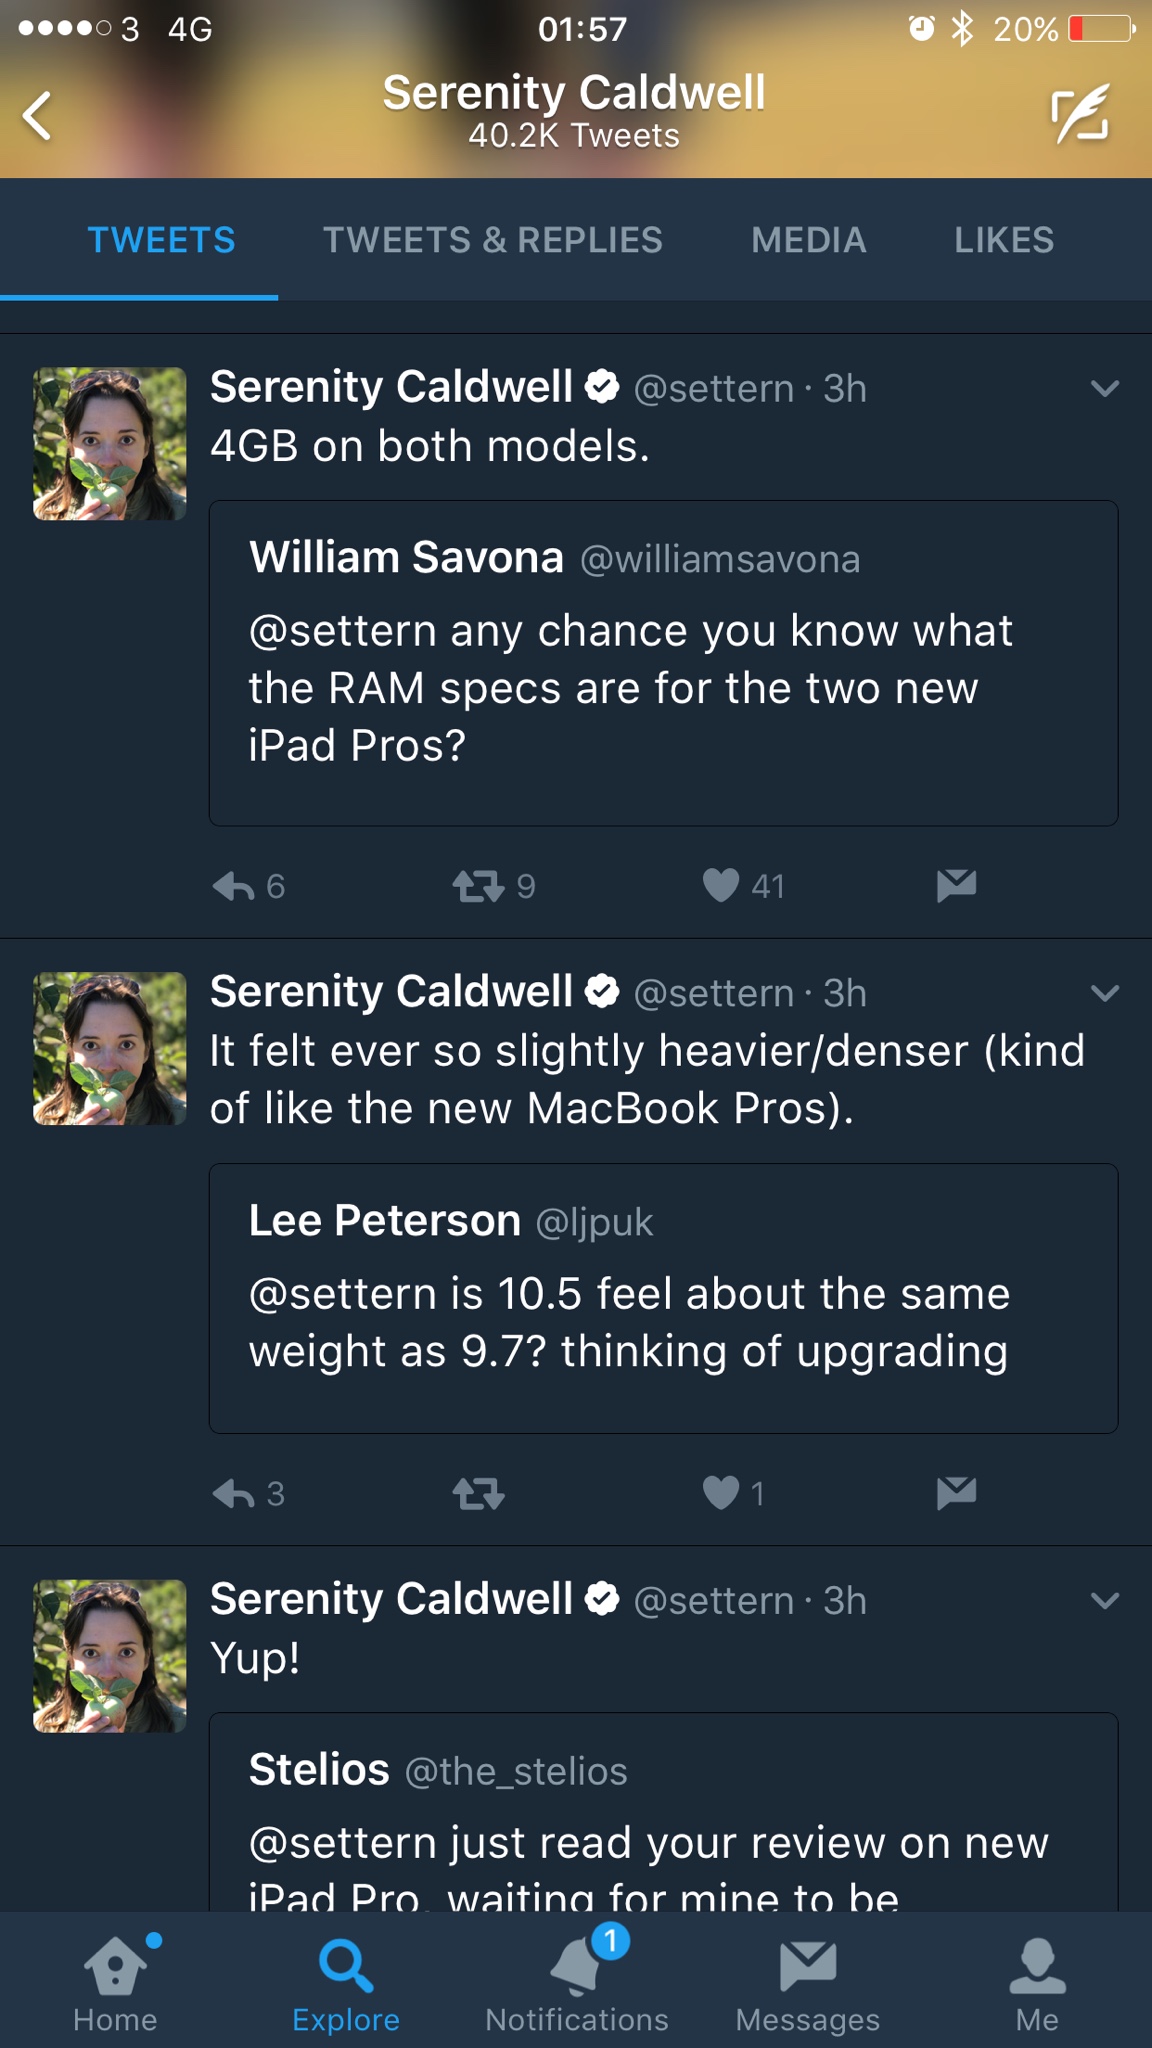Switch to the Media tab
Image resolution: width=1152 pixels, height=2048 pixels.
point(808,240)
